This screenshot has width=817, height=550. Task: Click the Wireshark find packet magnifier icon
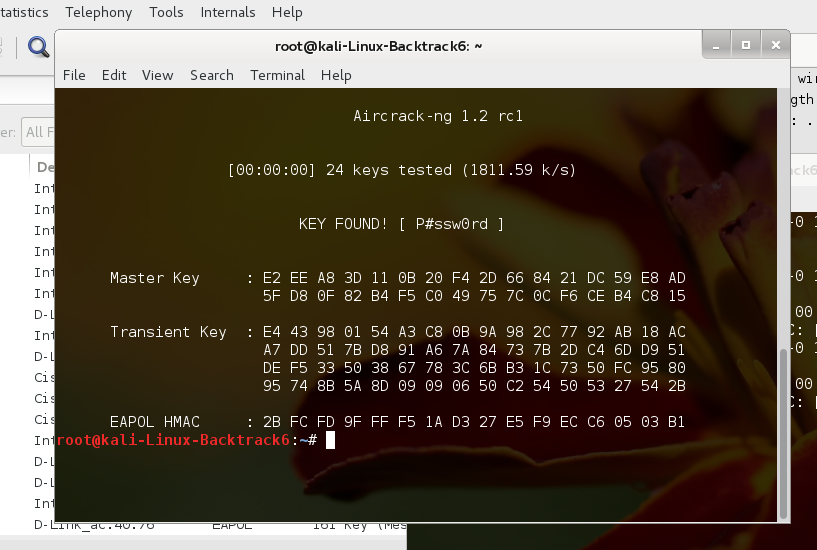tap(39, 47)
